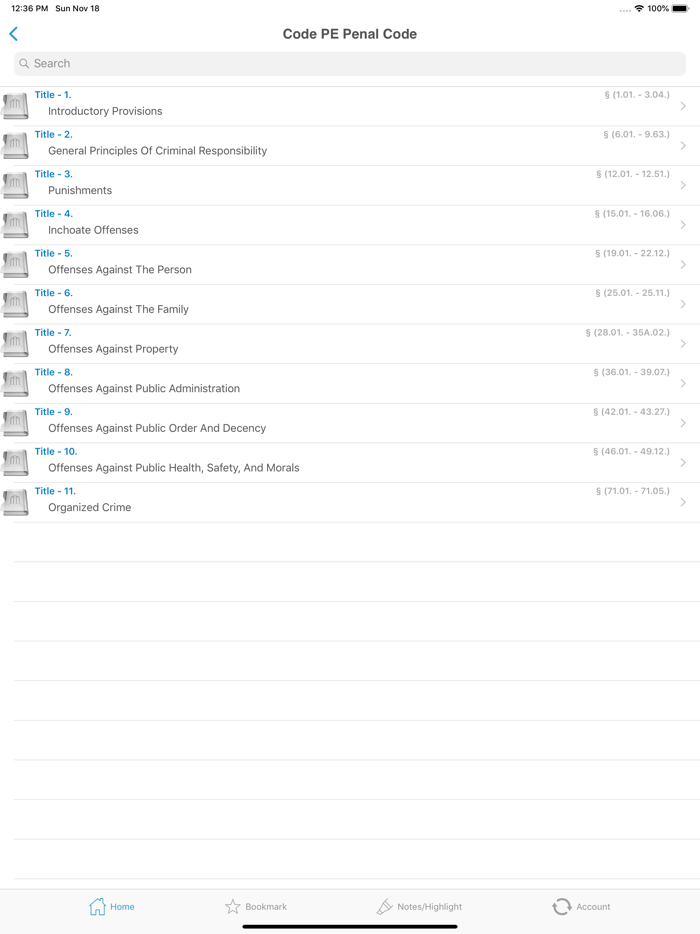Open Offenses Against The Person entry
This screenshot has width=700, height=934.
[120, 270]
